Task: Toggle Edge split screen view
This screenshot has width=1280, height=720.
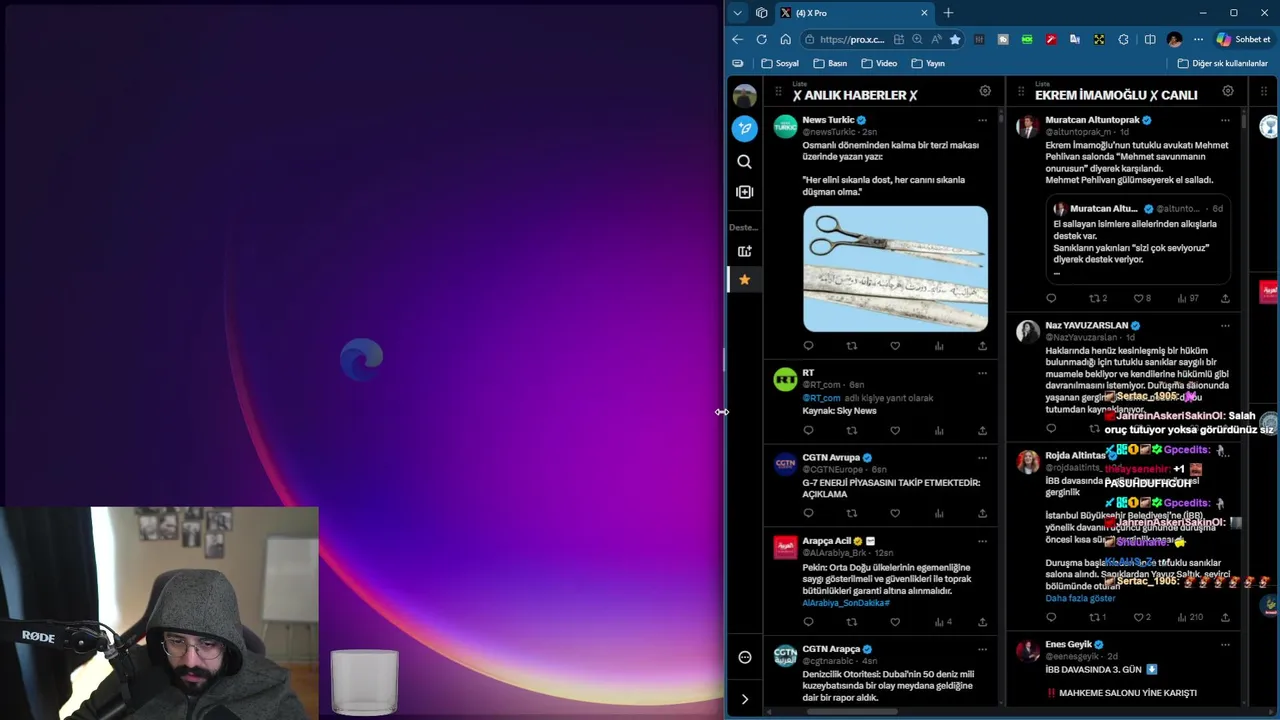Action: coord(1150,39)
